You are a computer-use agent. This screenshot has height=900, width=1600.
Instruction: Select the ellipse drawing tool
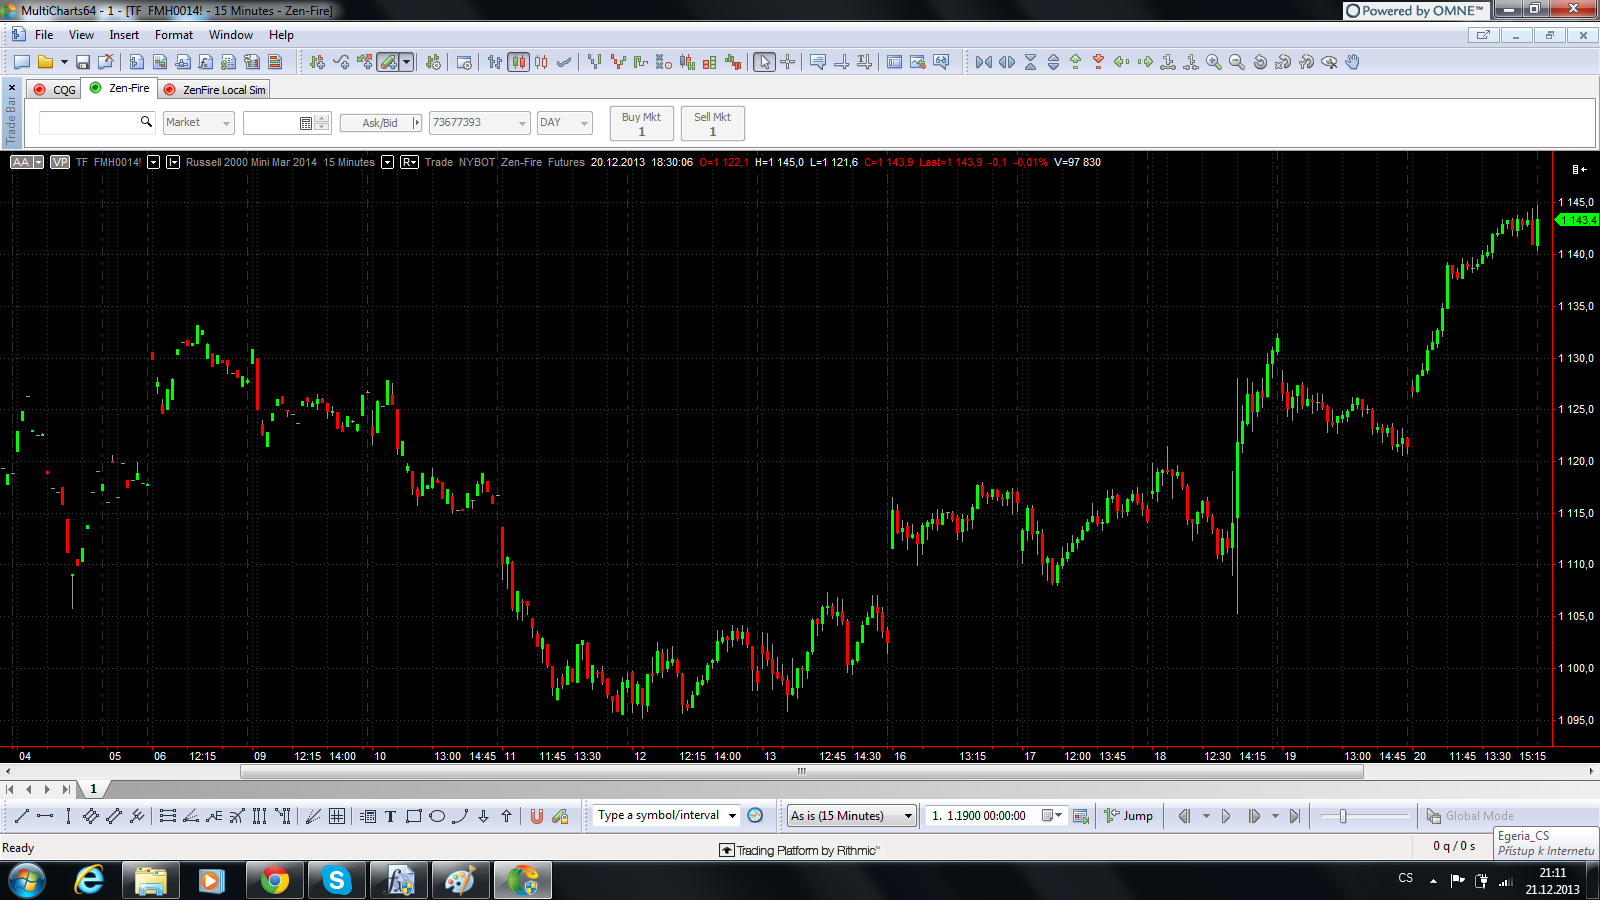coord(437,816)
